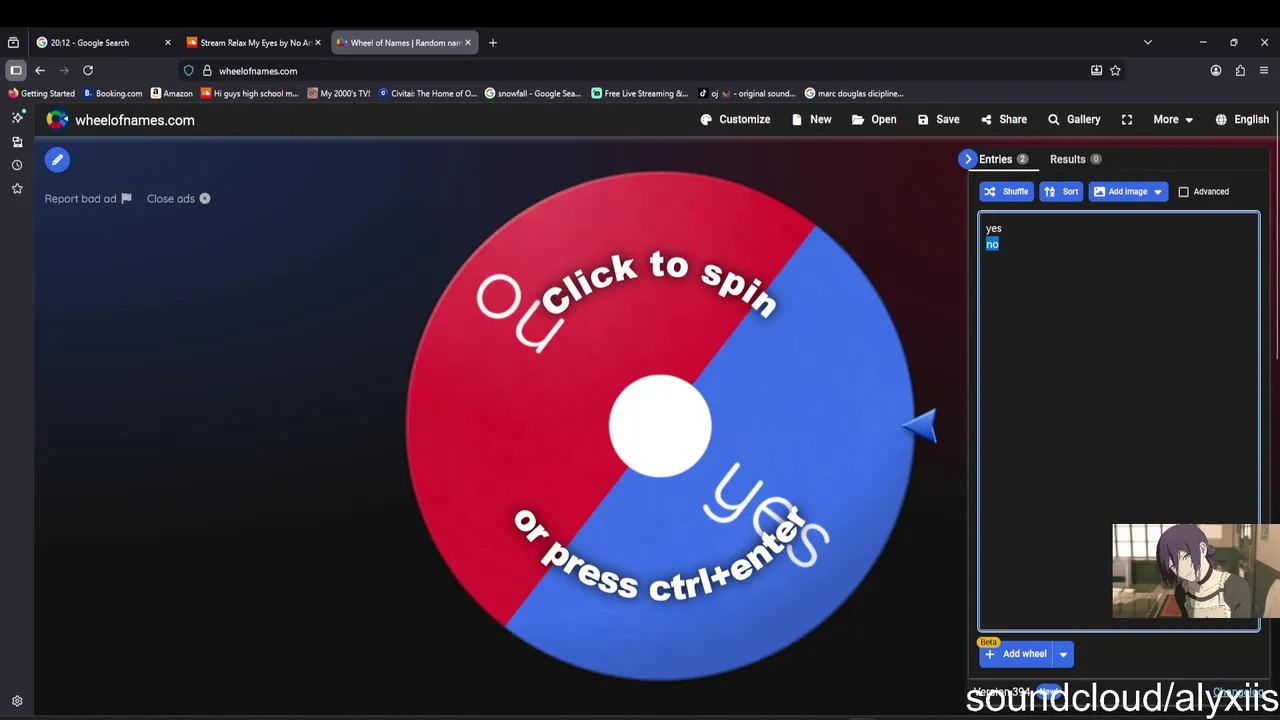1280x720 pixels.
Task: Close the Google Search tab
Action: 167,43
